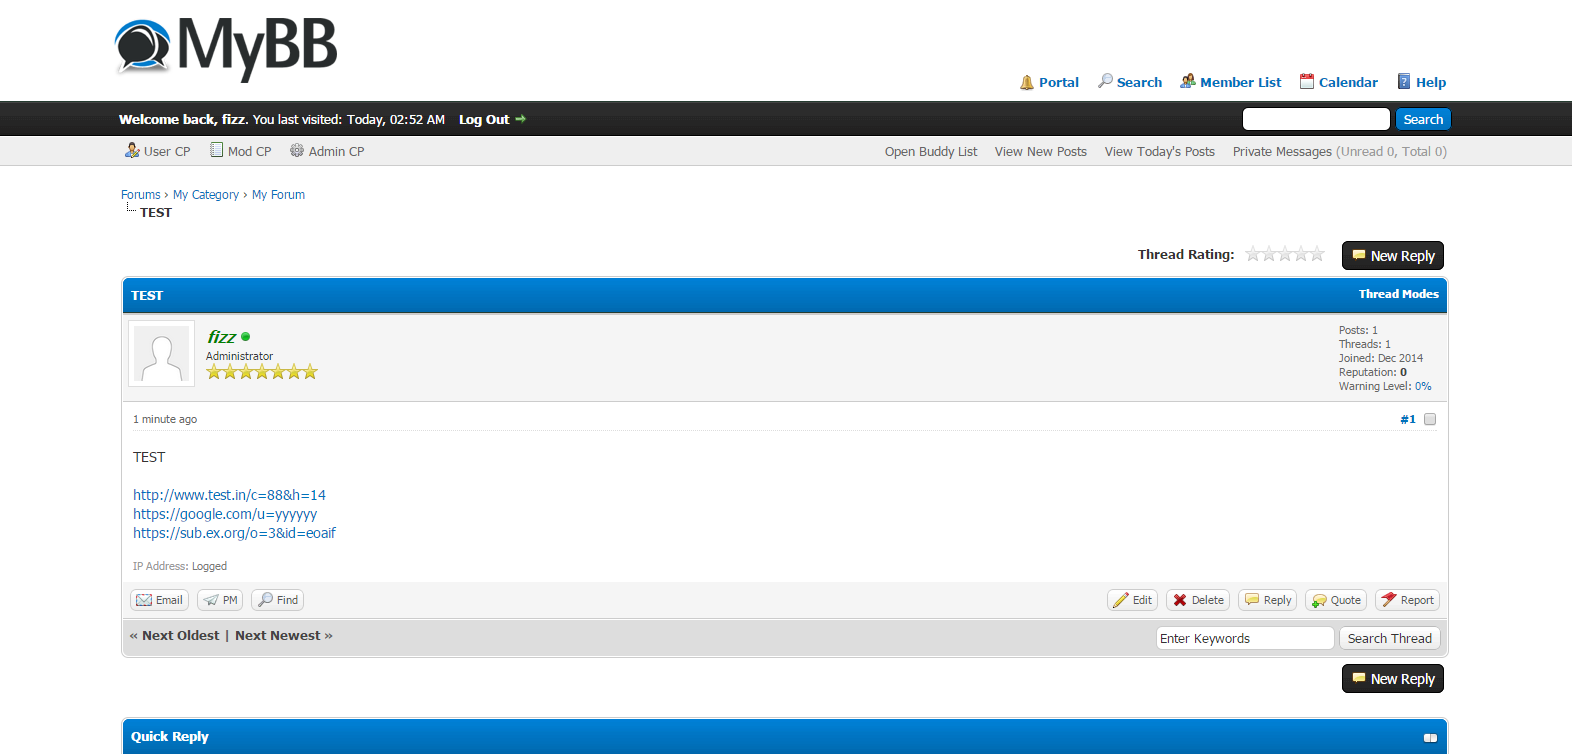Quote this post
The width and height of the screenshot is (1572, 754).
(x=1336, y=600)
